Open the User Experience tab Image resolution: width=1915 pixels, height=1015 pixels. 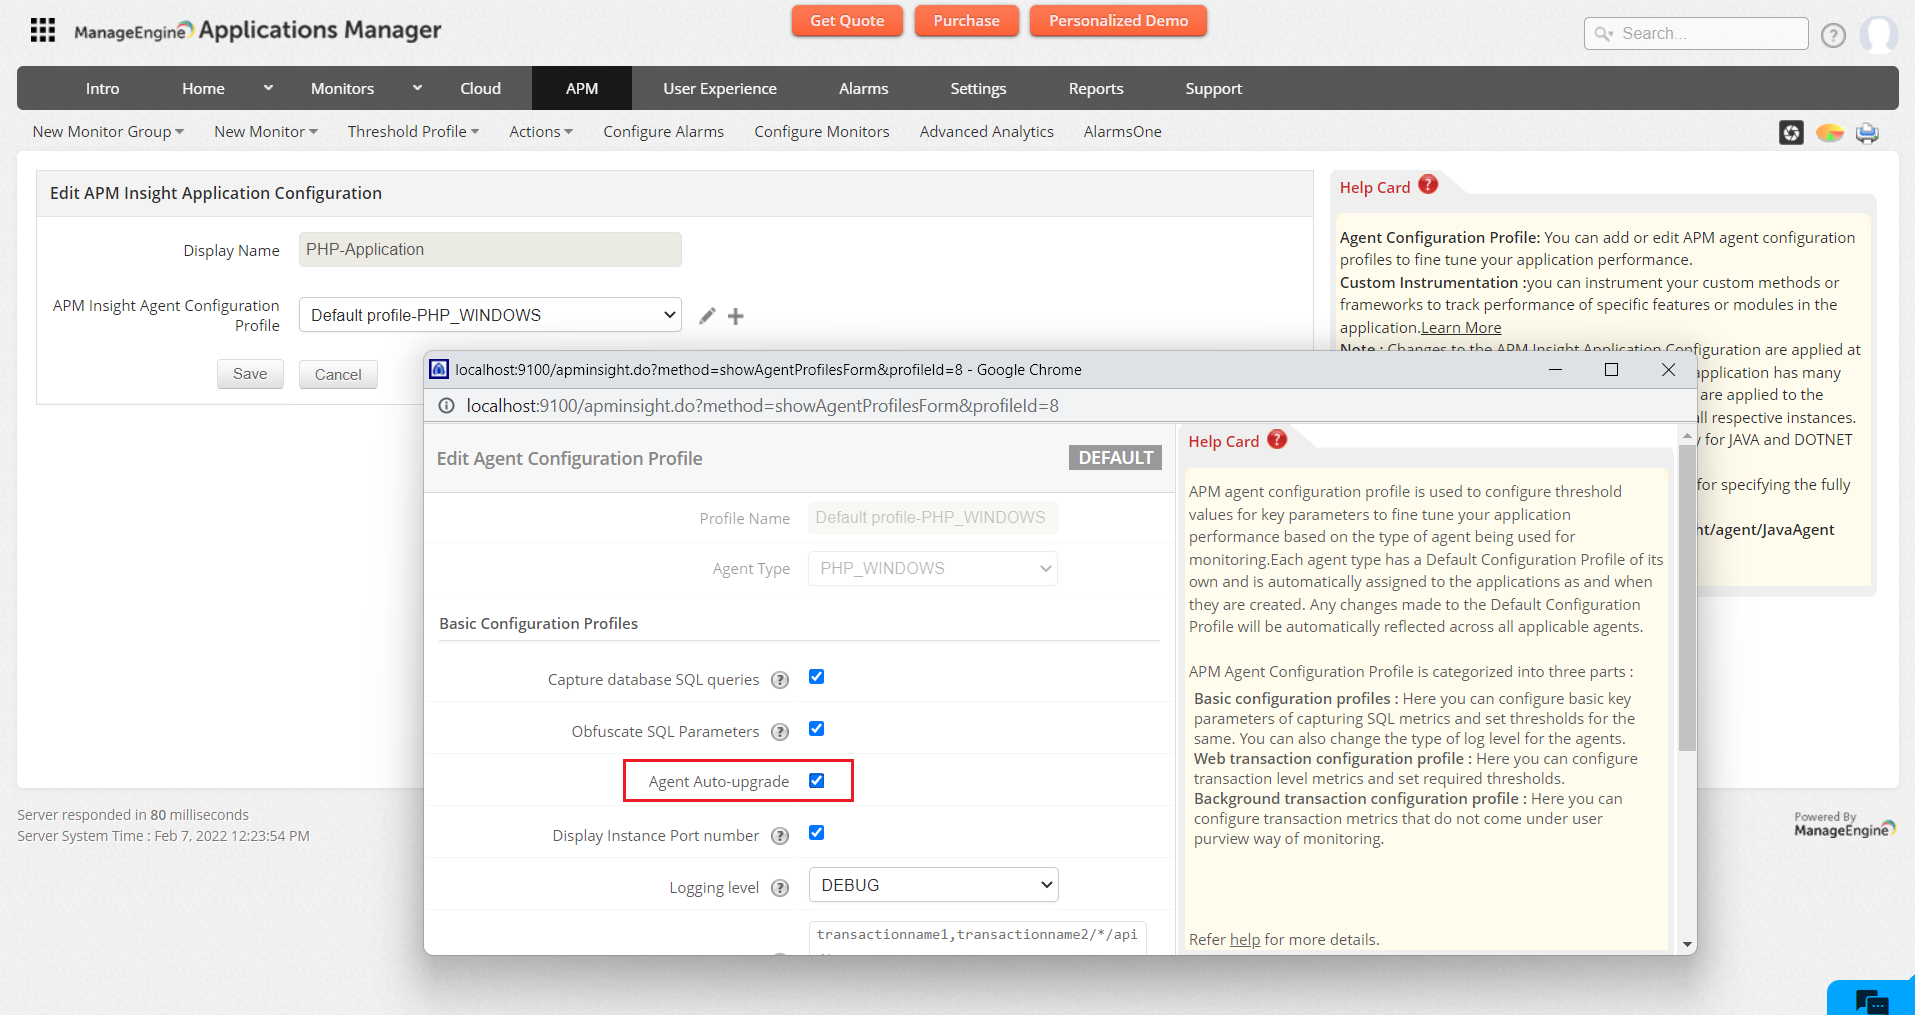tap(720, 88)
